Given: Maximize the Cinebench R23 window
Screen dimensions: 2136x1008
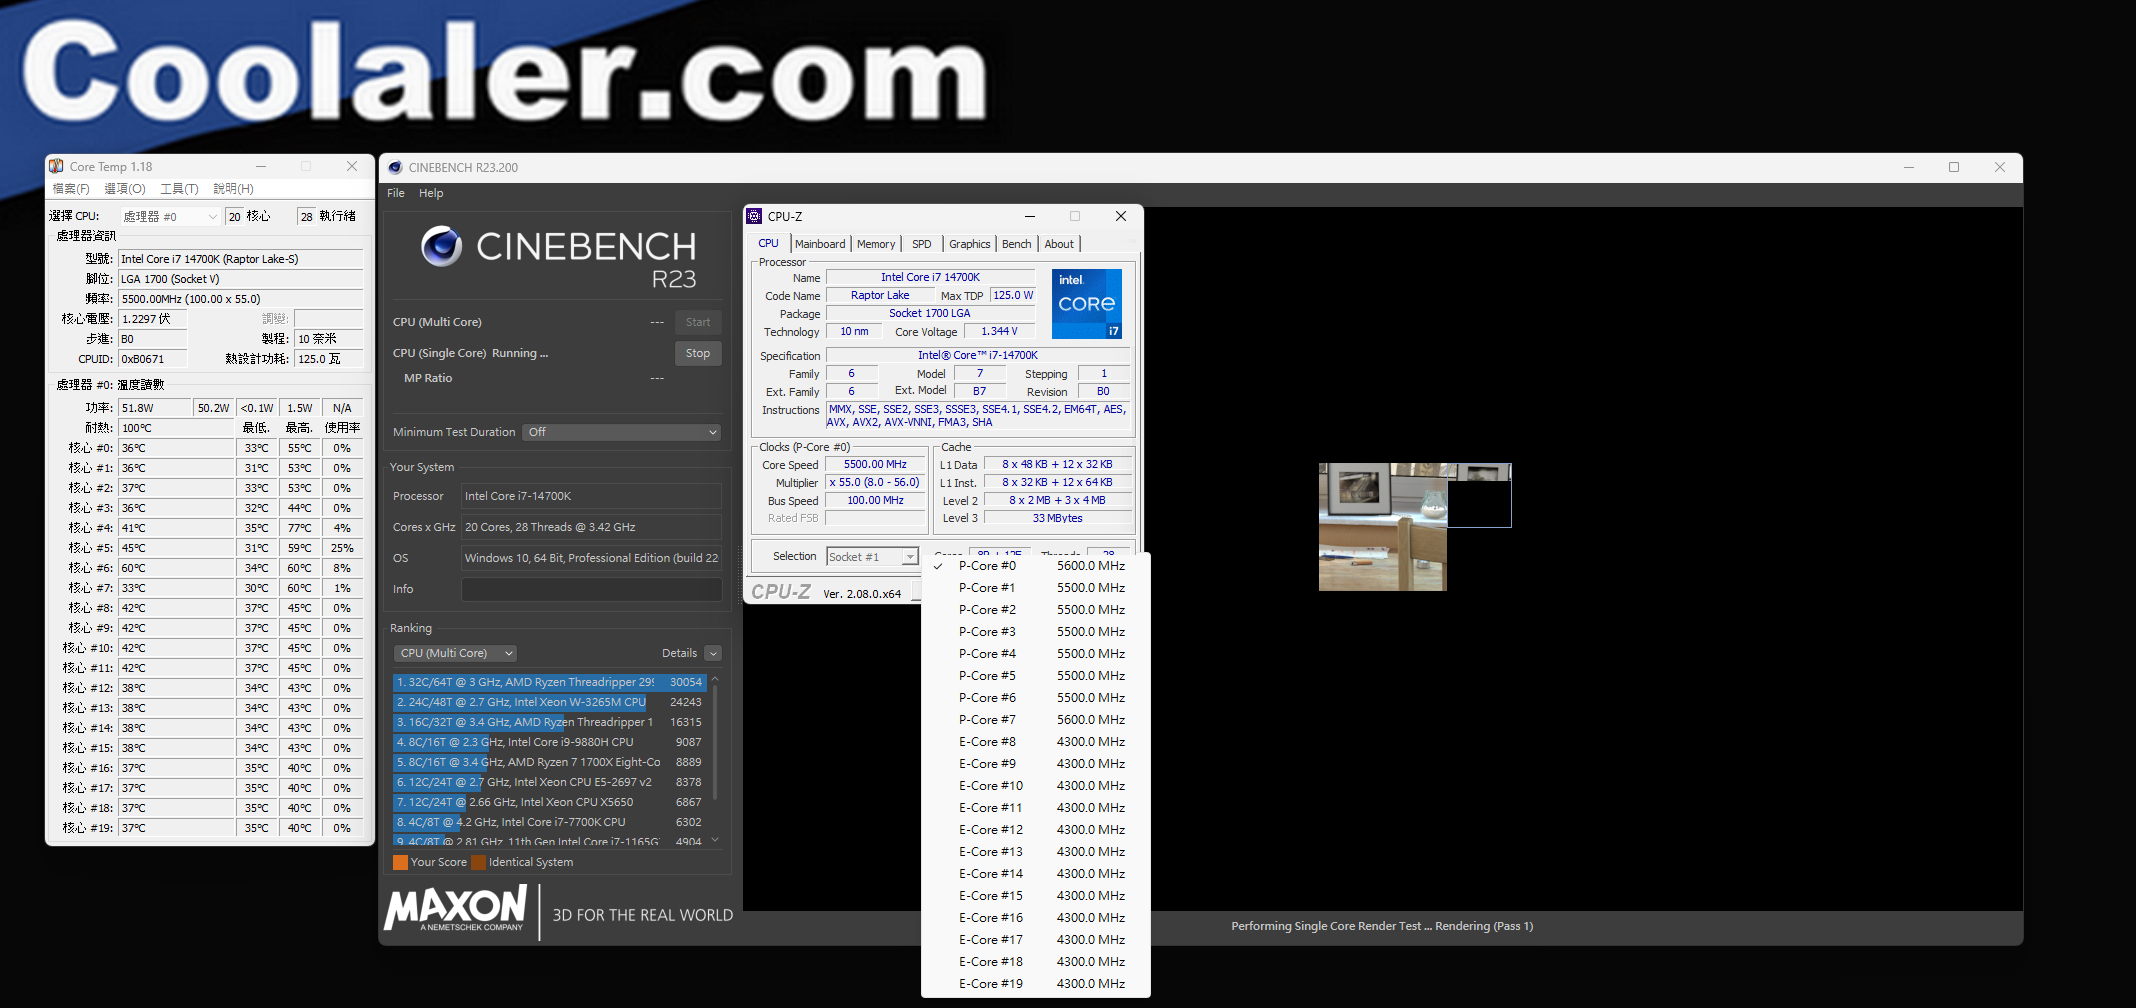Looking at the screenshot, I should pos(1954,167).
